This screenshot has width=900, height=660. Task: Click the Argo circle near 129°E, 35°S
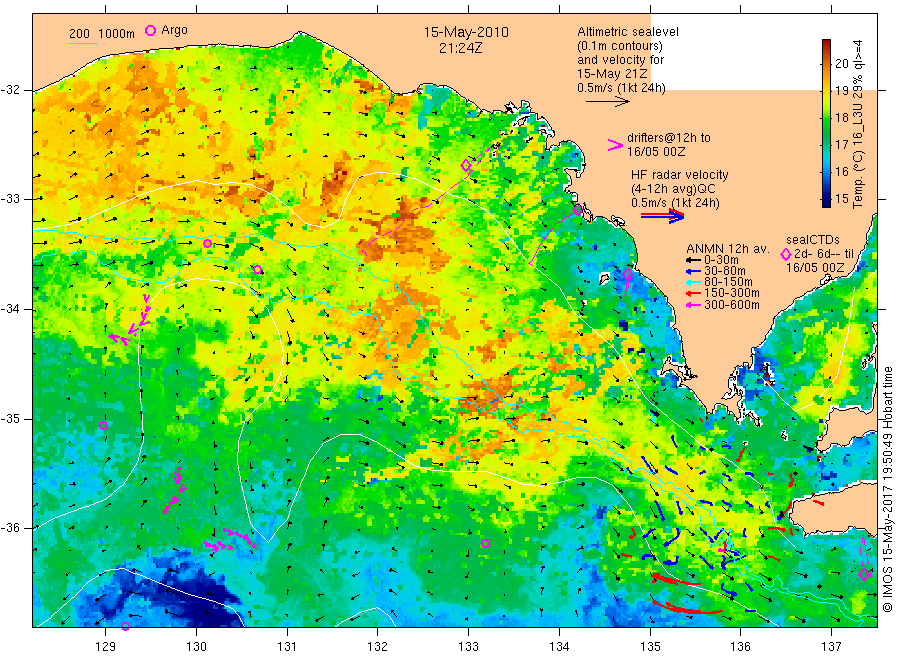click(x=103, y=425)
